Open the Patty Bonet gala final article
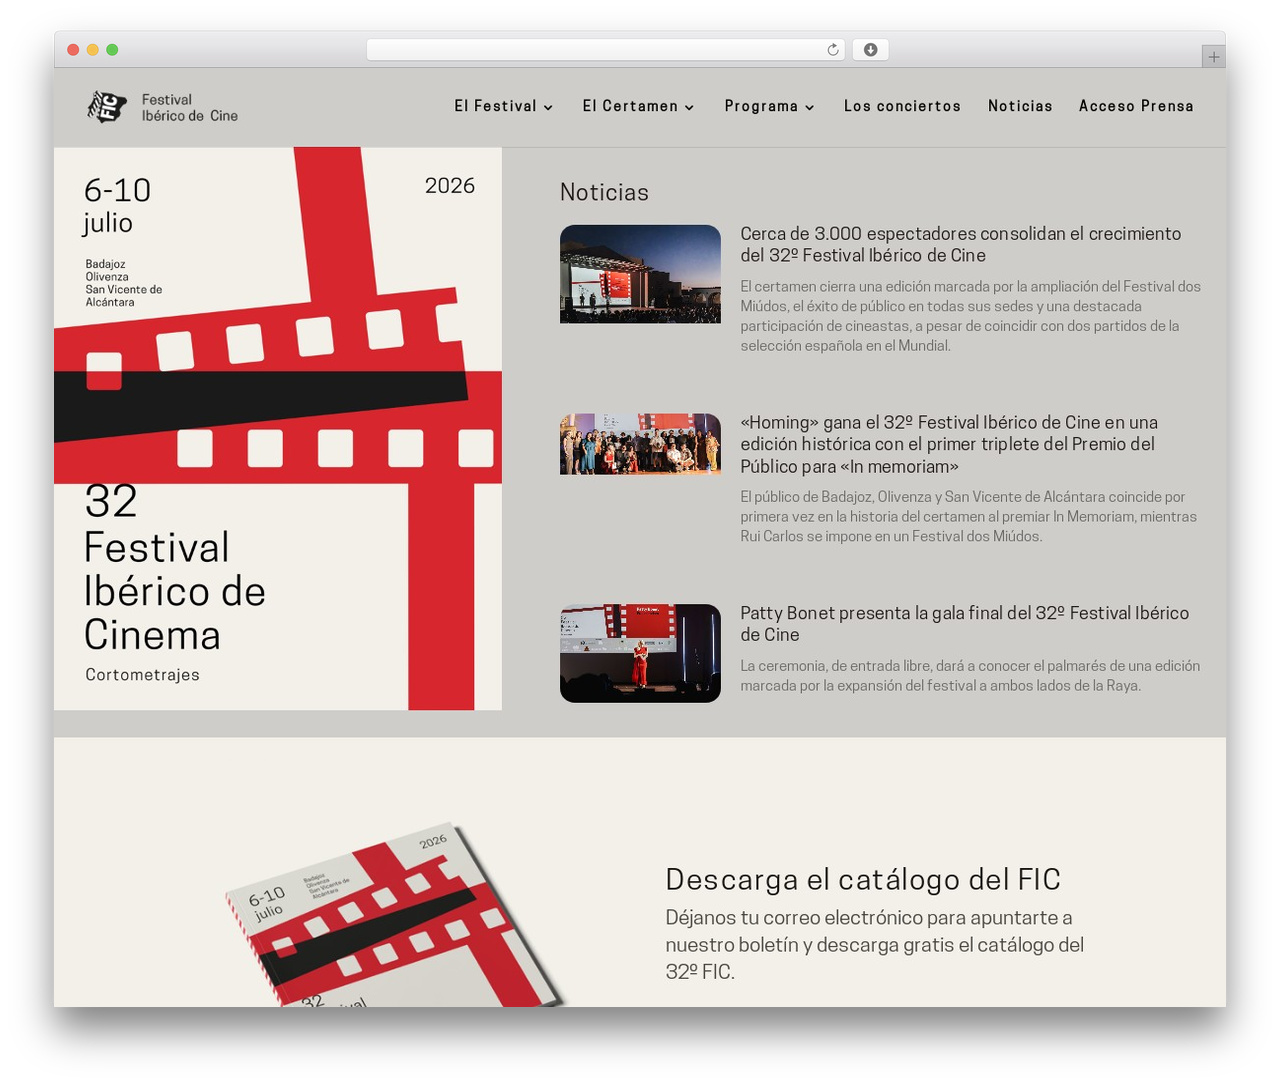 pos(965,623)
